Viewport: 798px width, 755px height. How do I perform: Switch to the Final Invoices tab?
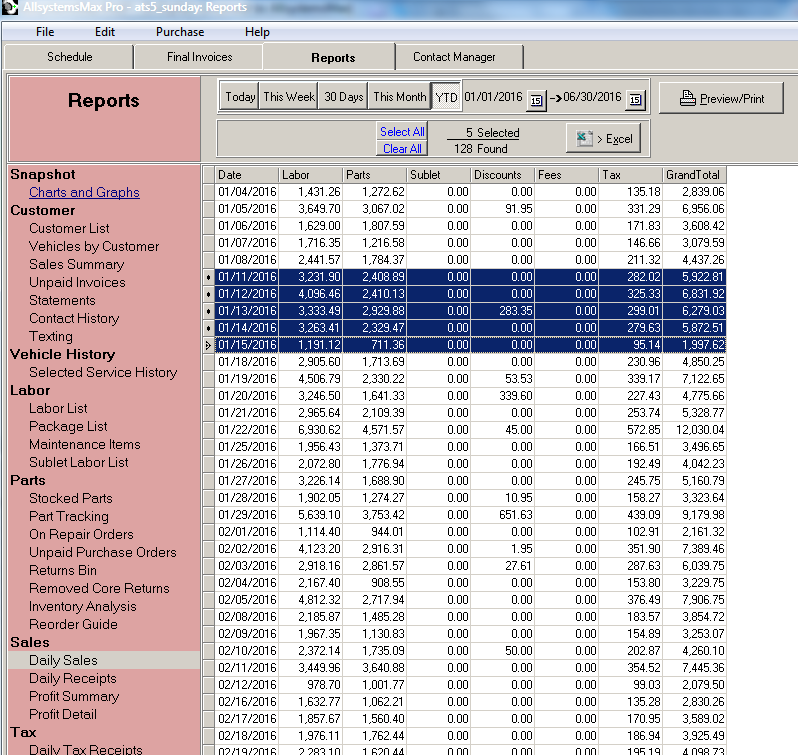(199, 57)
